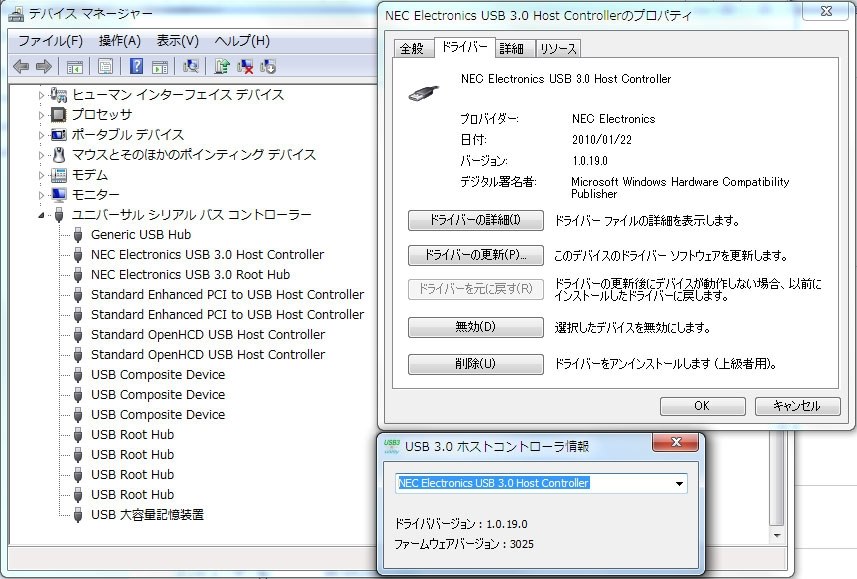Expand the プロセッサ tree node
Image resolution: width=857 pixels, height=579 pixels.
(x=42, y=115)
